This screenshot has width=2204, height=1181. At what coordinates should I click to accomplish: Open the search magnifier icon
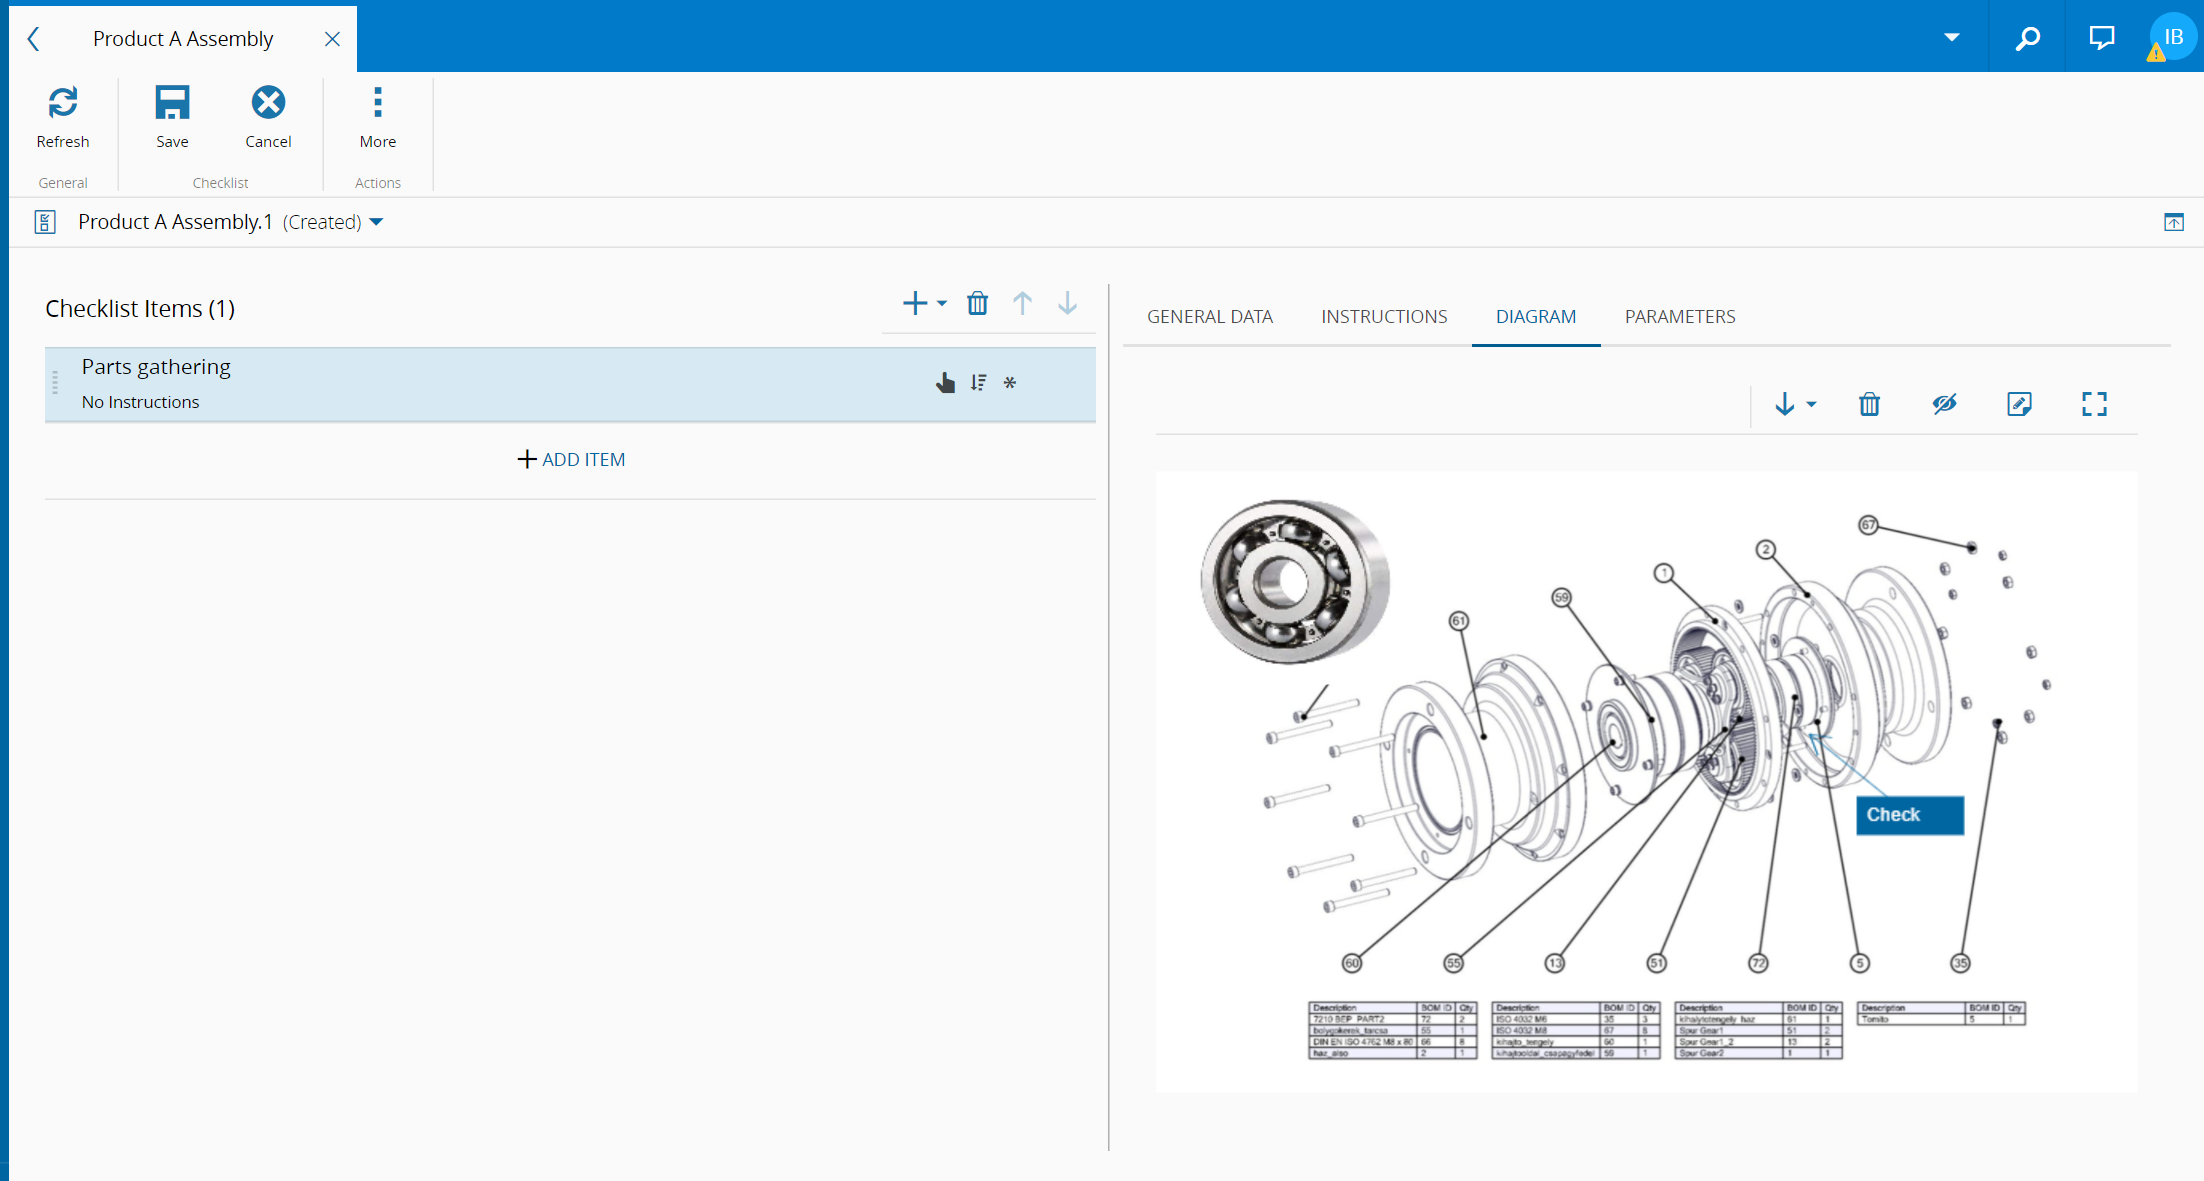pyautogui.click(x=2027, y=38)
